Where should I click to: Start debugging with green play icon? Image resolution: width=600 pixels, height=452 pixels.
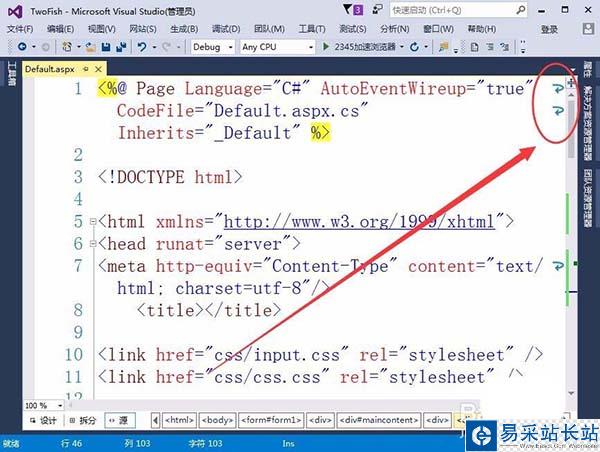point(326,47)
